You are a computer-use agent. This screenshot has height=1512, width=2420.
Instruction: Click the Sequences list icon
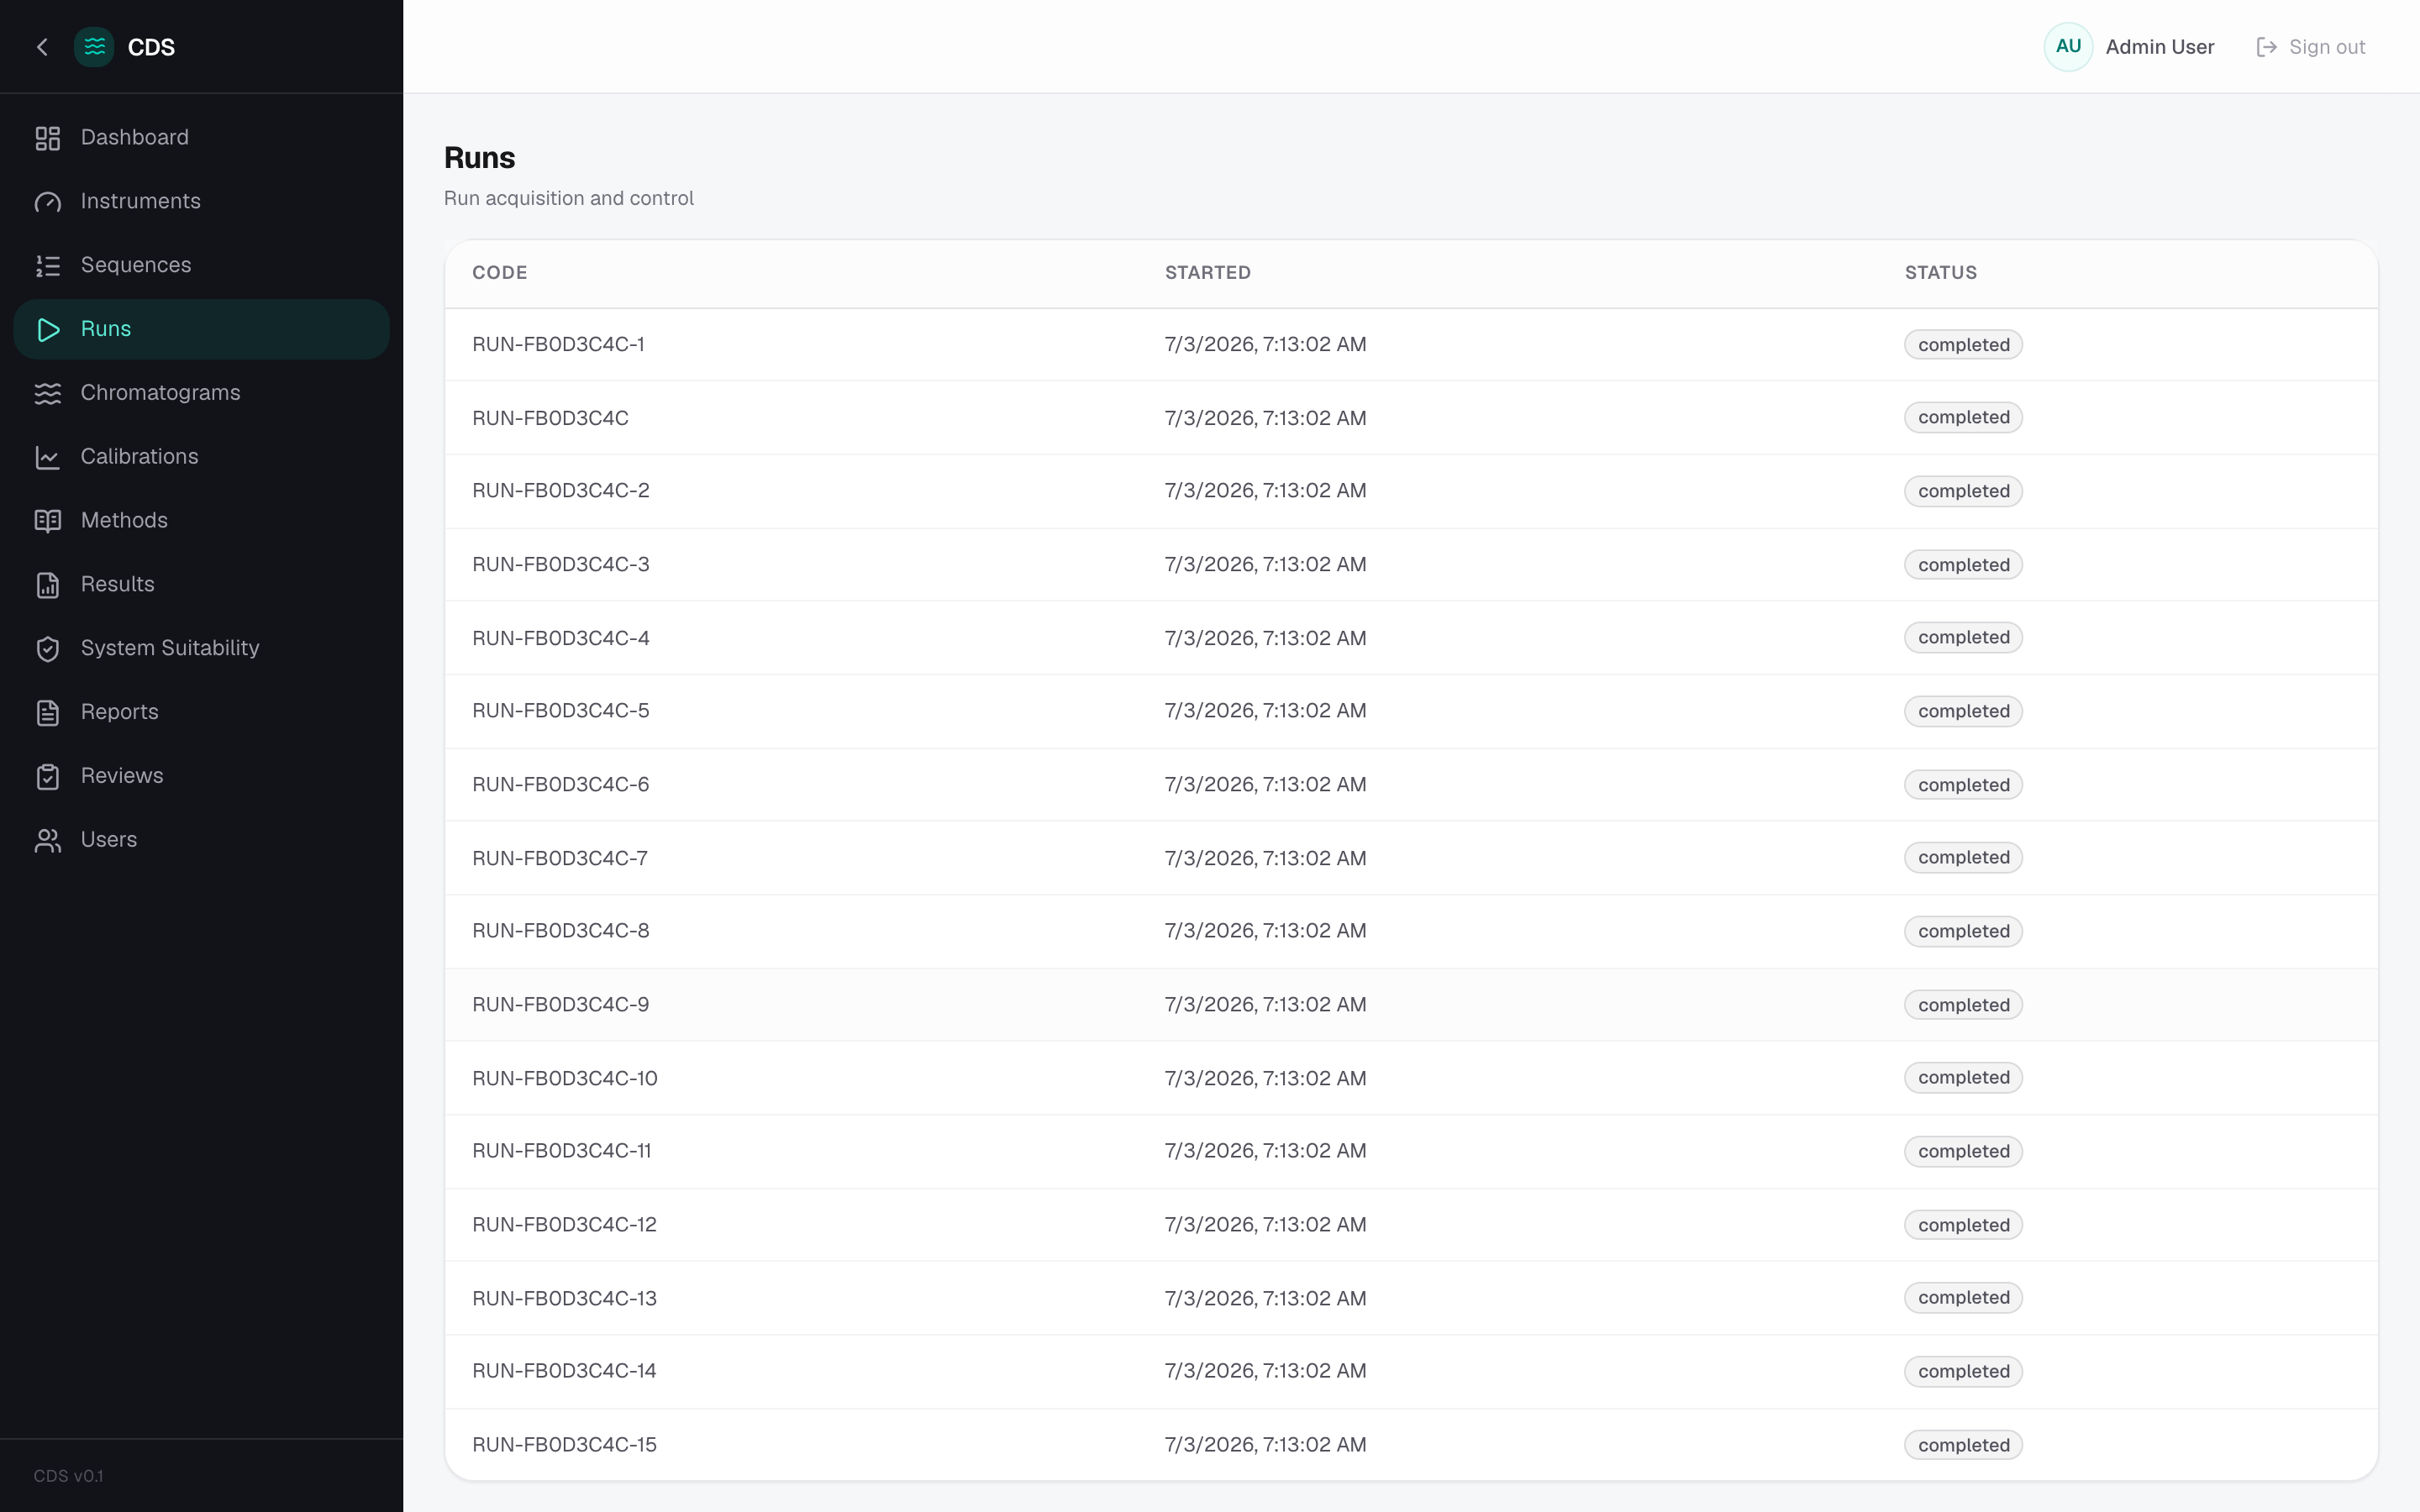pyautogui.click(x=48, y=266)
